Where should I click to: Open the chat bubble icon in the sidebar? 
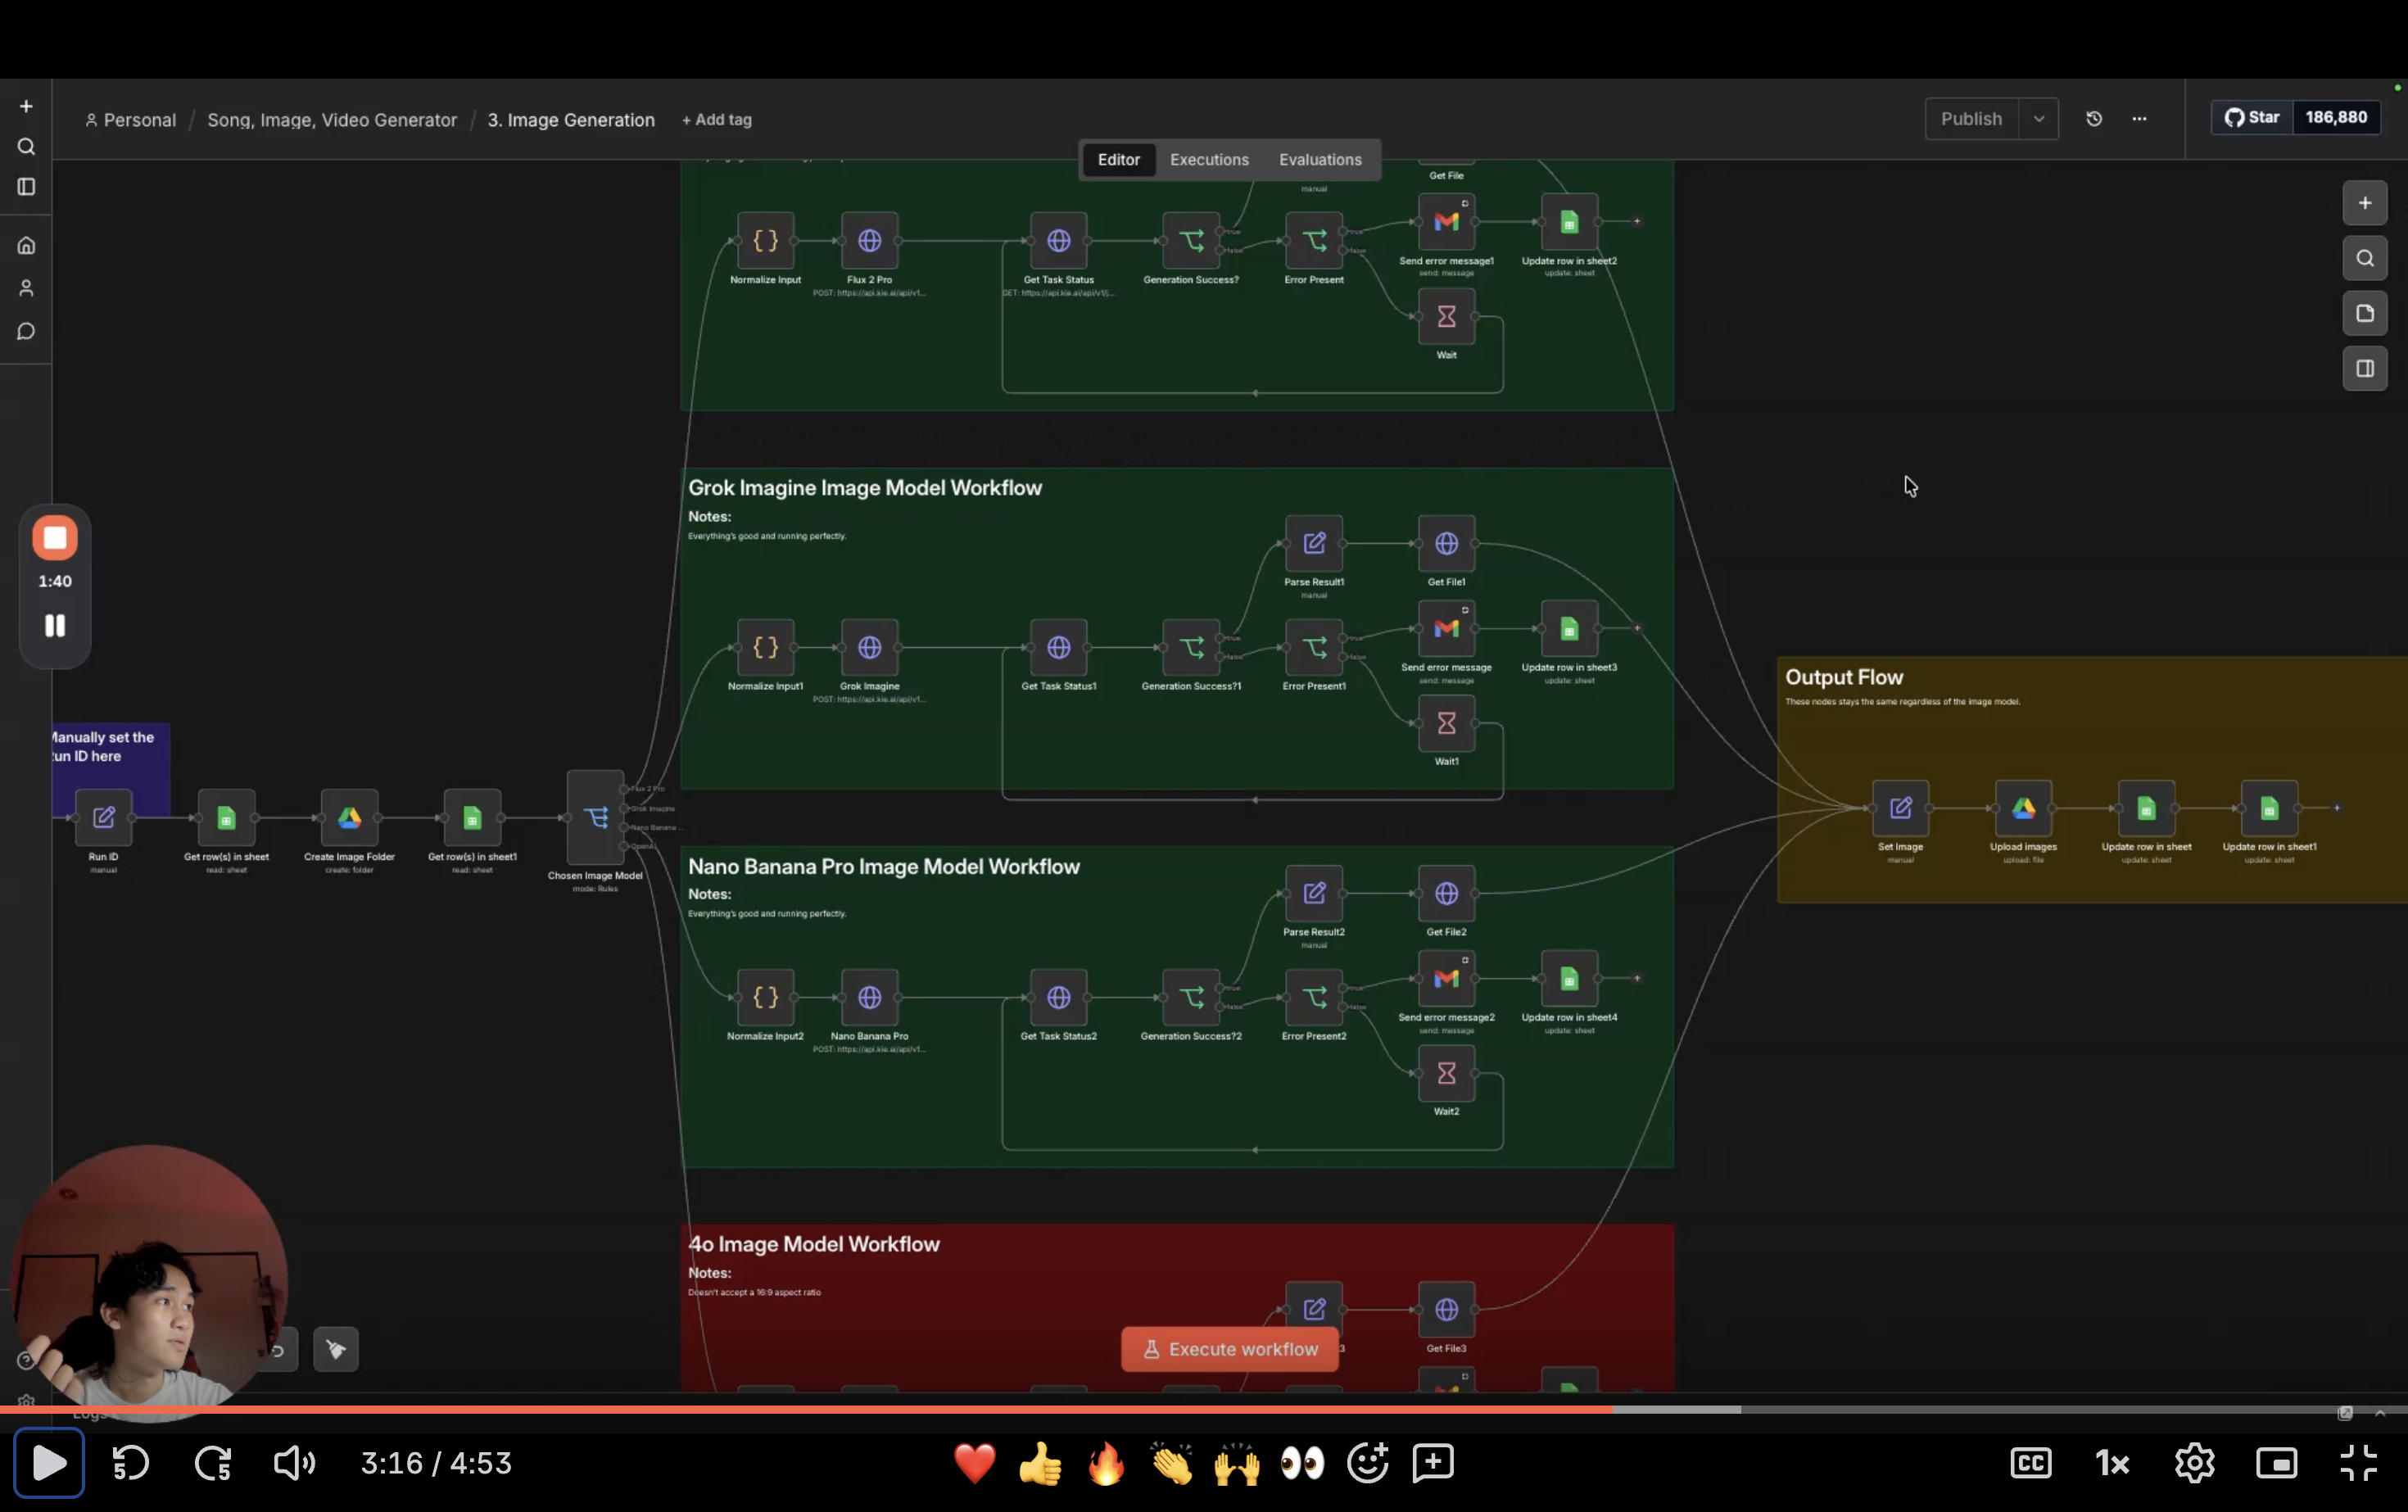(x=26, y=331)
